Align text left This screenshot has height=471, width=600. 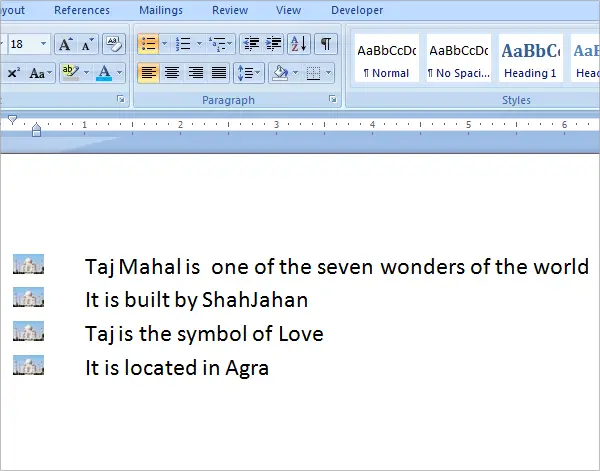148,73
